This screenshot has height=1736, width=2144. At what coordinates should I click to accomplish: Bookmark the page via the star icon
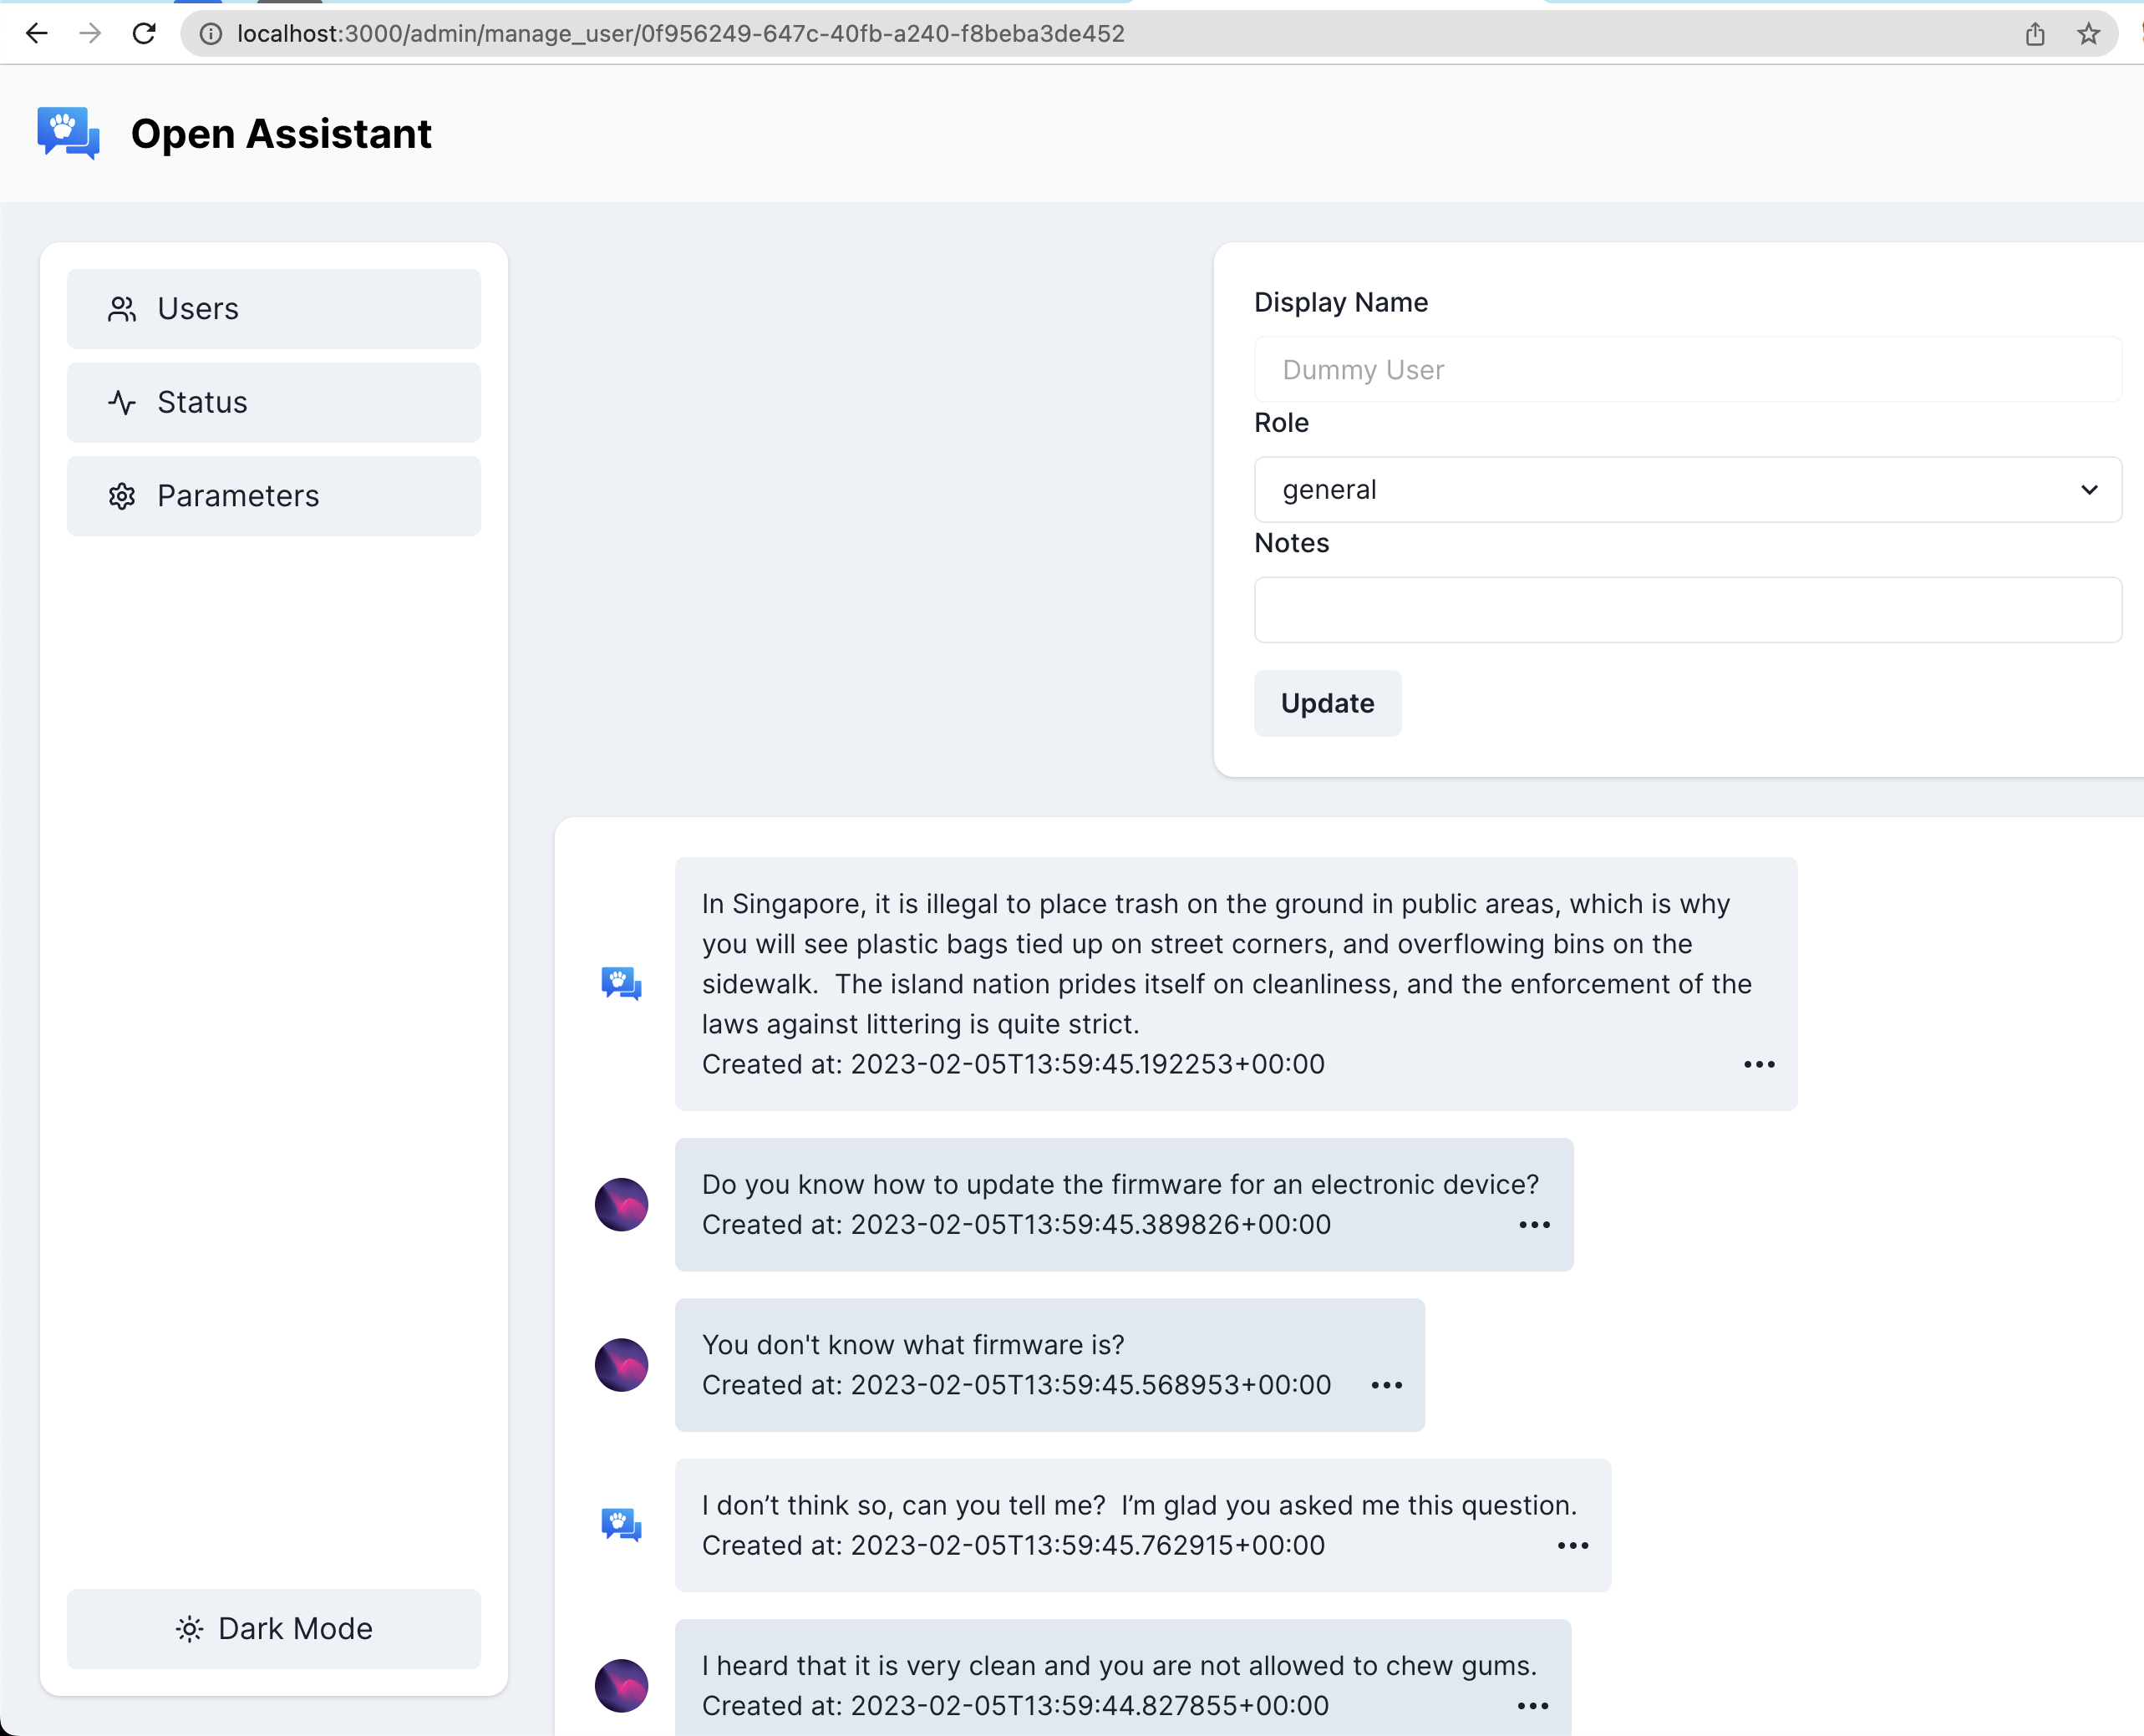2087,33
